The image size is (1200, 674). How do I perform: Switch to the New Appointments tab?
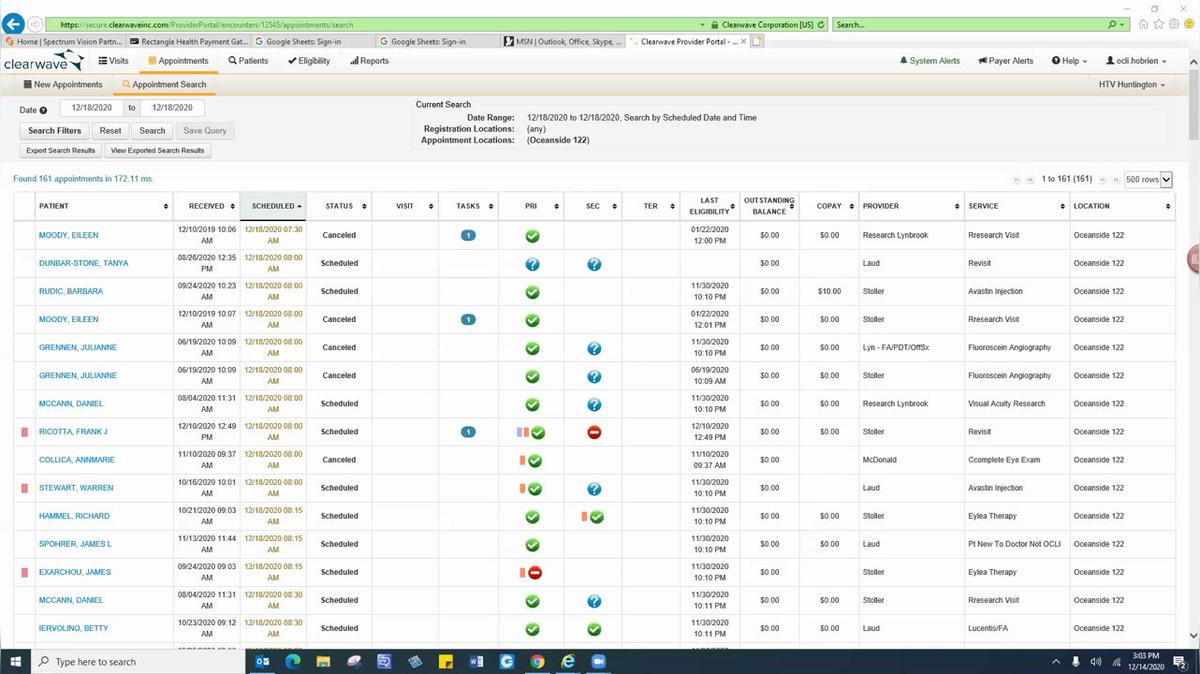point(62,85)
